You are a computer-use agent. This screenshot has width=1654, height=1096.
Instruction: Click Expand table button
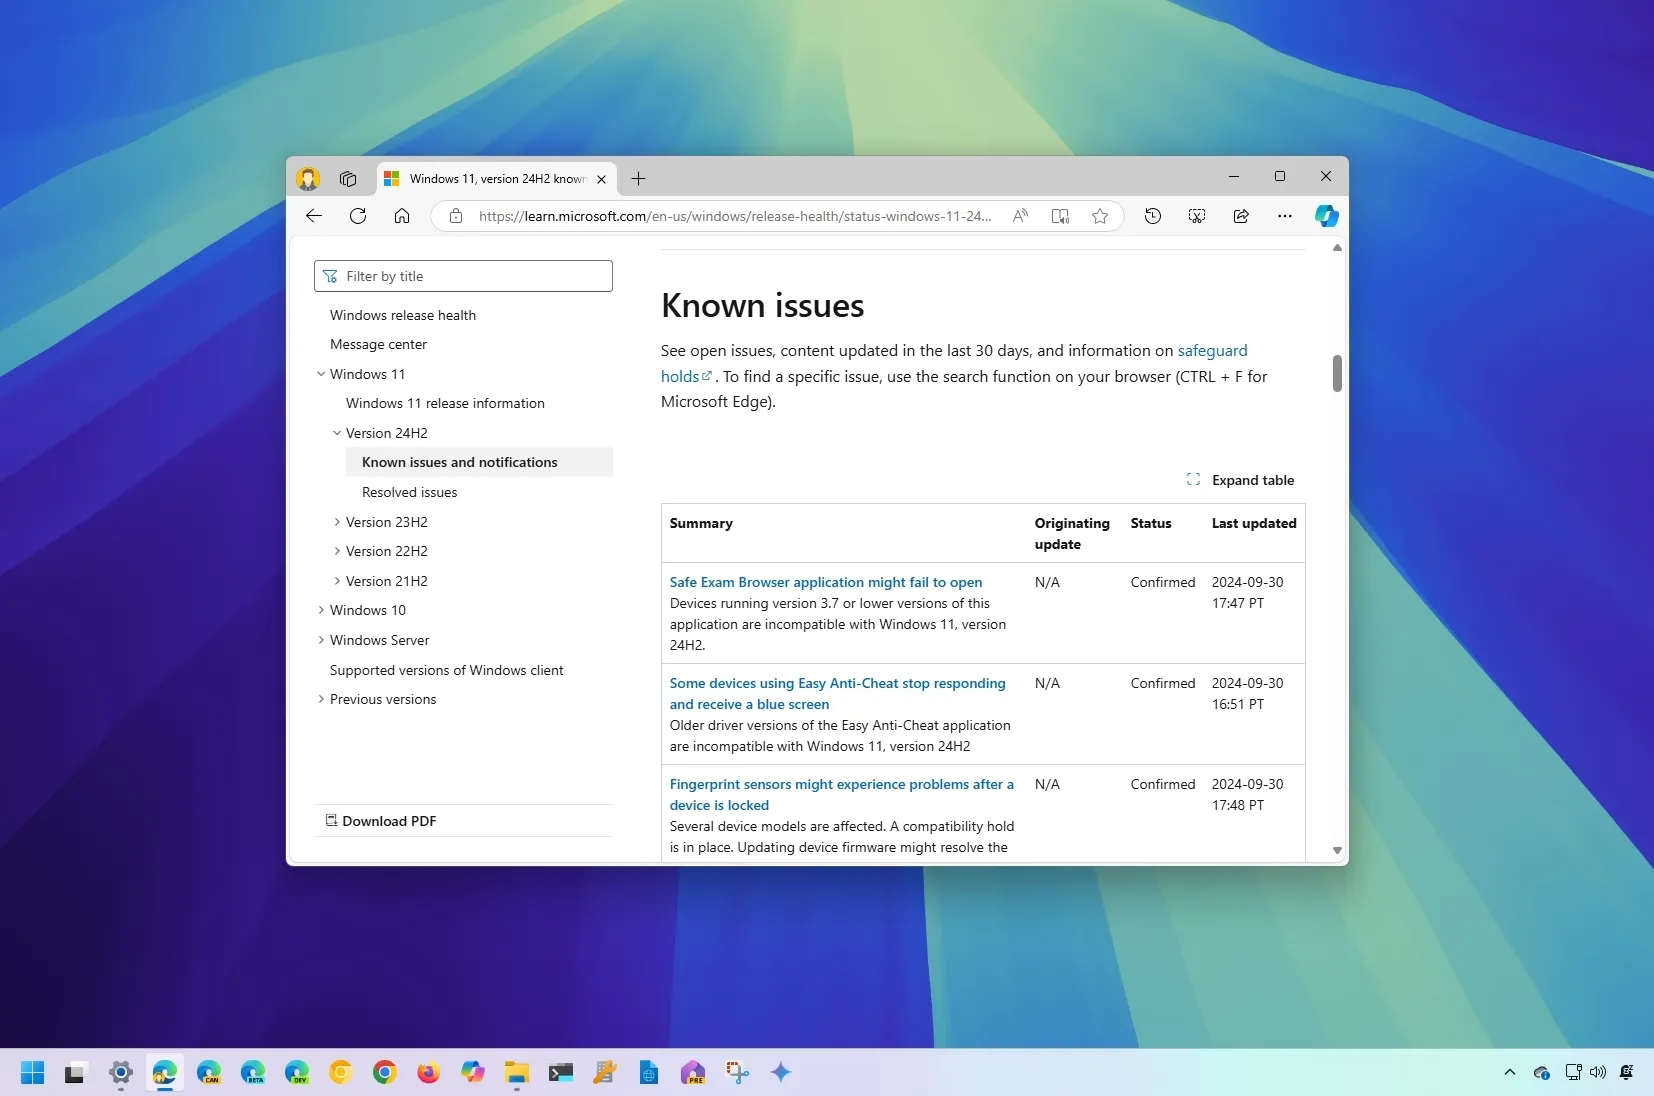tap(1240, 480)
